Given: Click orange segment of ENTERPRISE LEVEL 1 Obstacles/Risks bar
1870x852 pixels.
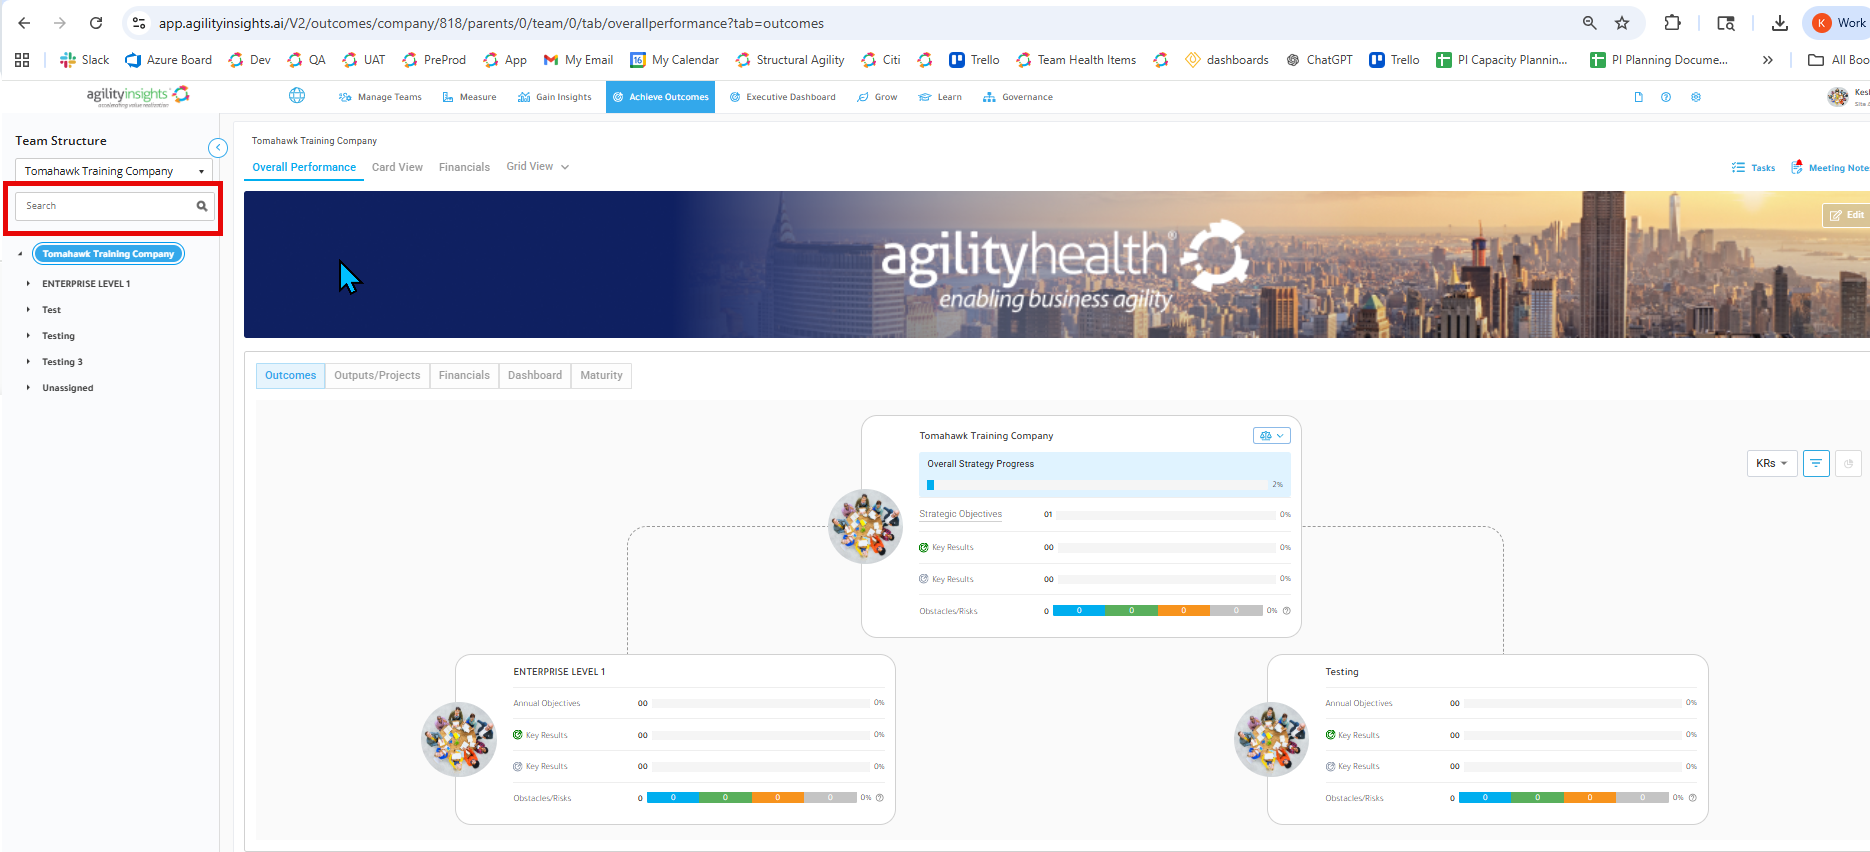Looking at the screenshot, I should tap(777, 798).
